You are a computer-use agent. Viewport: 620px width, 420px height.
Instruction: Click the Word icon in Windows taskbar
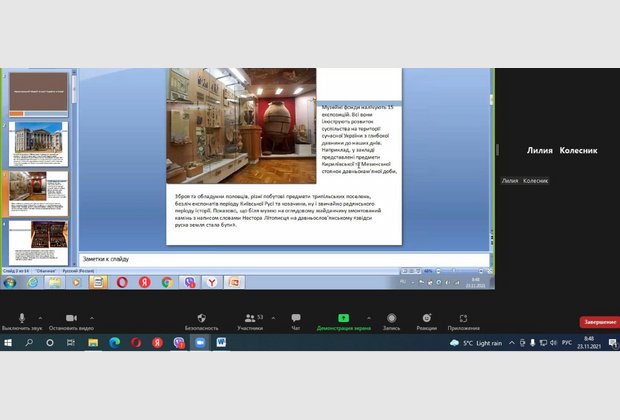[221, 343]
